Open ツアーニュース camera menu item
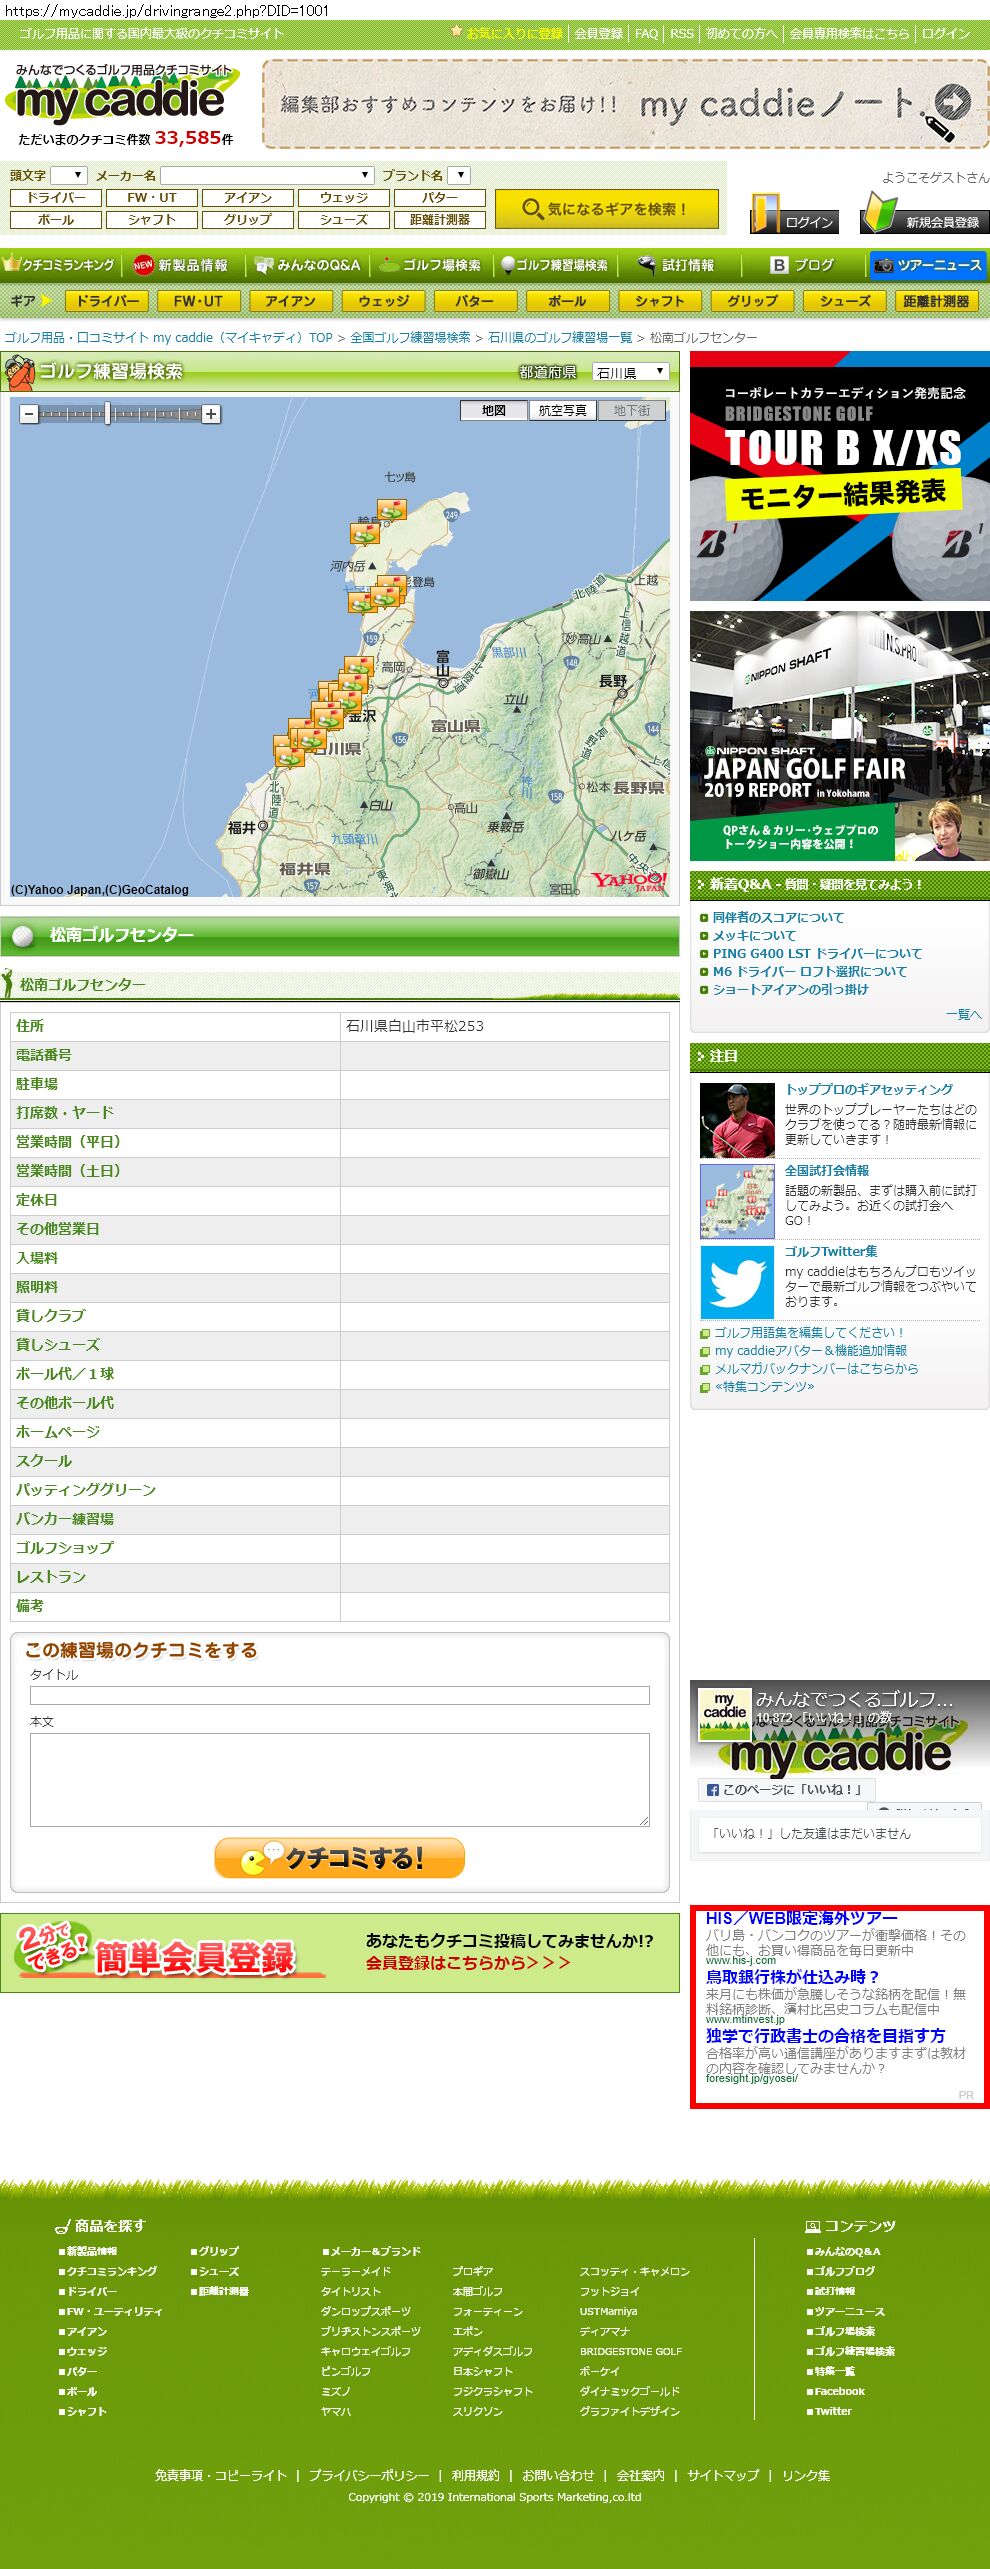This screenshot has width=990, height=2569. pos(927,265)
